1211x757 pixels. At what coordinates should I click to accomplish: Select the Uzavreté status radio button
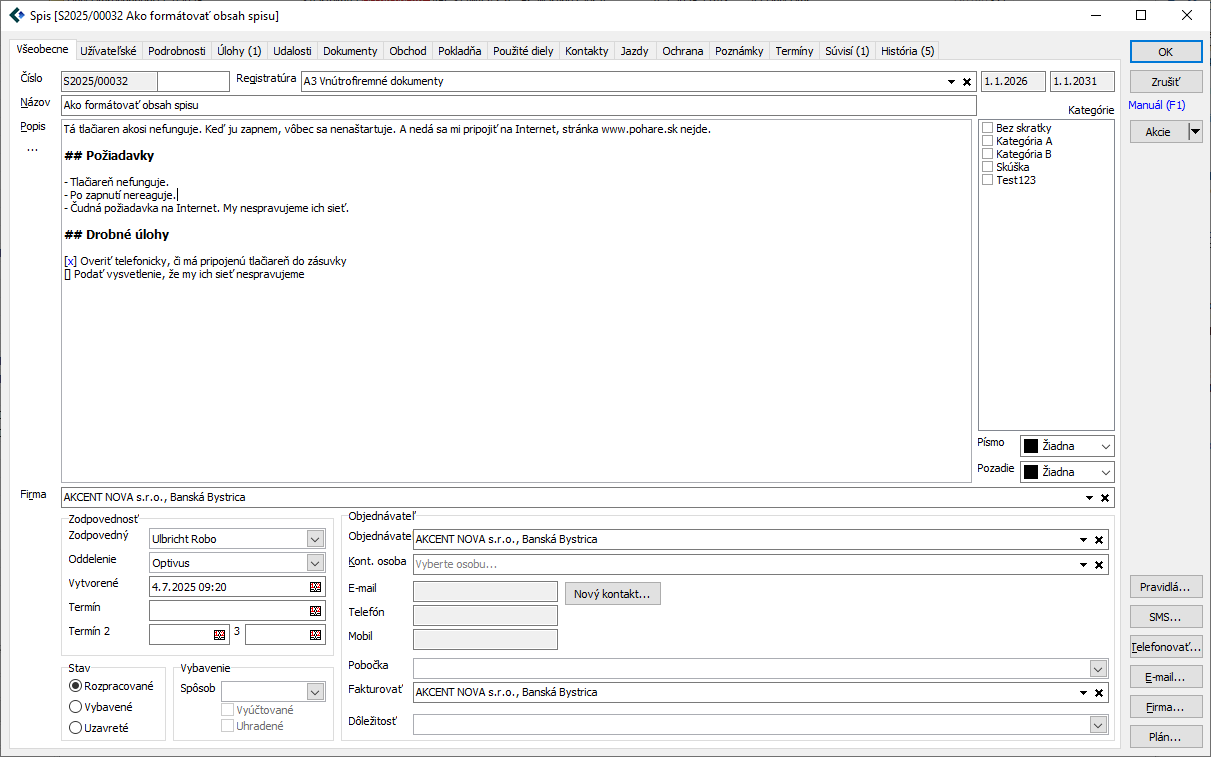(75, 728)
